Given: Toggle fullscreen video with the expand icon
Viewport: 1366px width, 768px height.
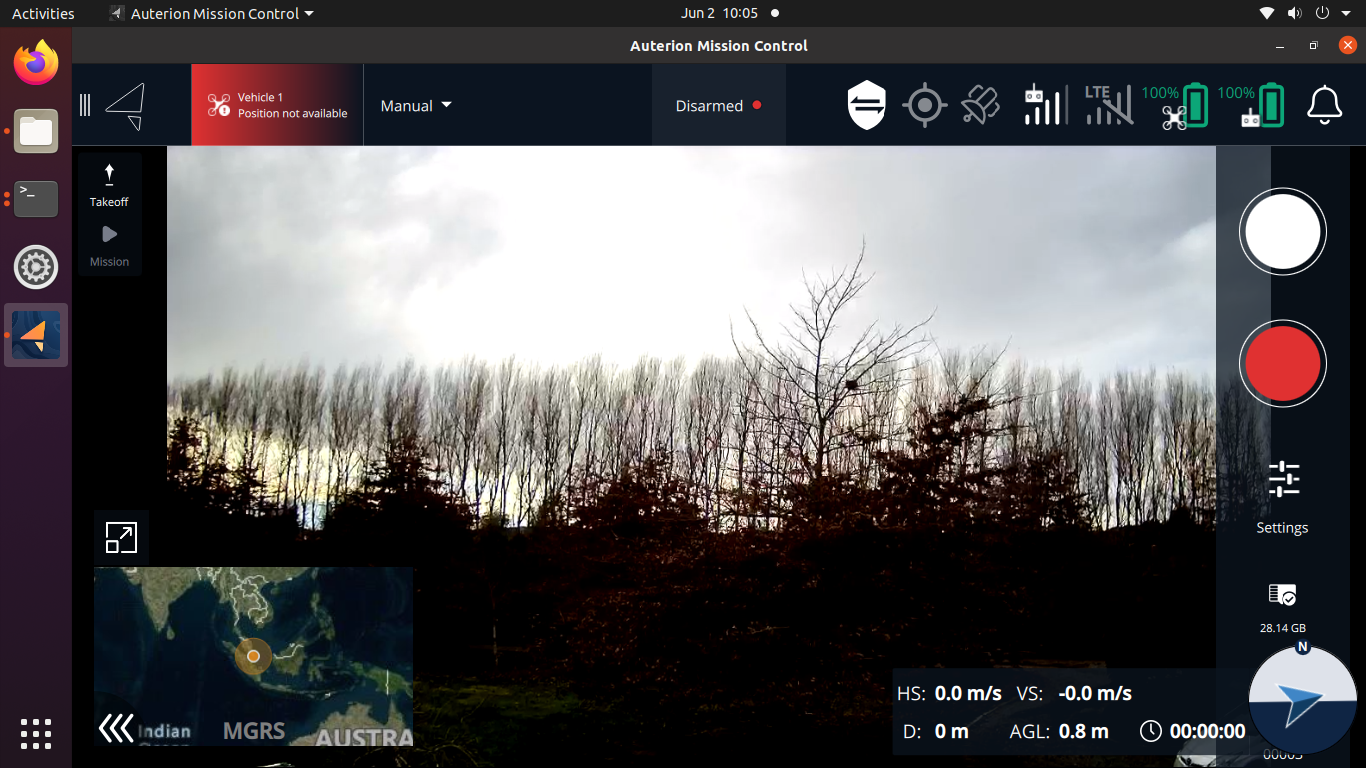Looking at the screenshot, I should pyautogui.click(x=120, y=537).
